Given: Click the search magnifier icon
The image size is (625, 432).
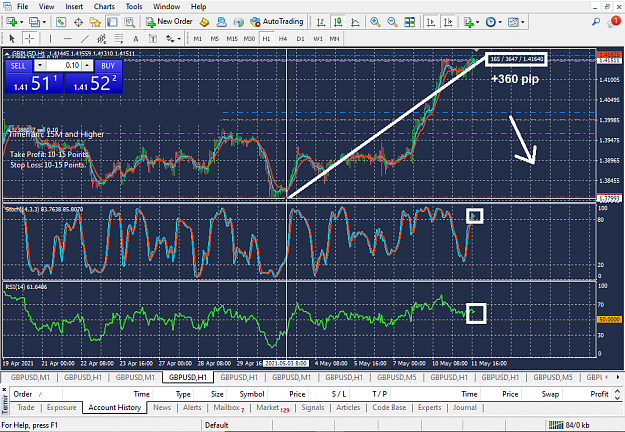Looking at the screenshot, I should [596, 22].
